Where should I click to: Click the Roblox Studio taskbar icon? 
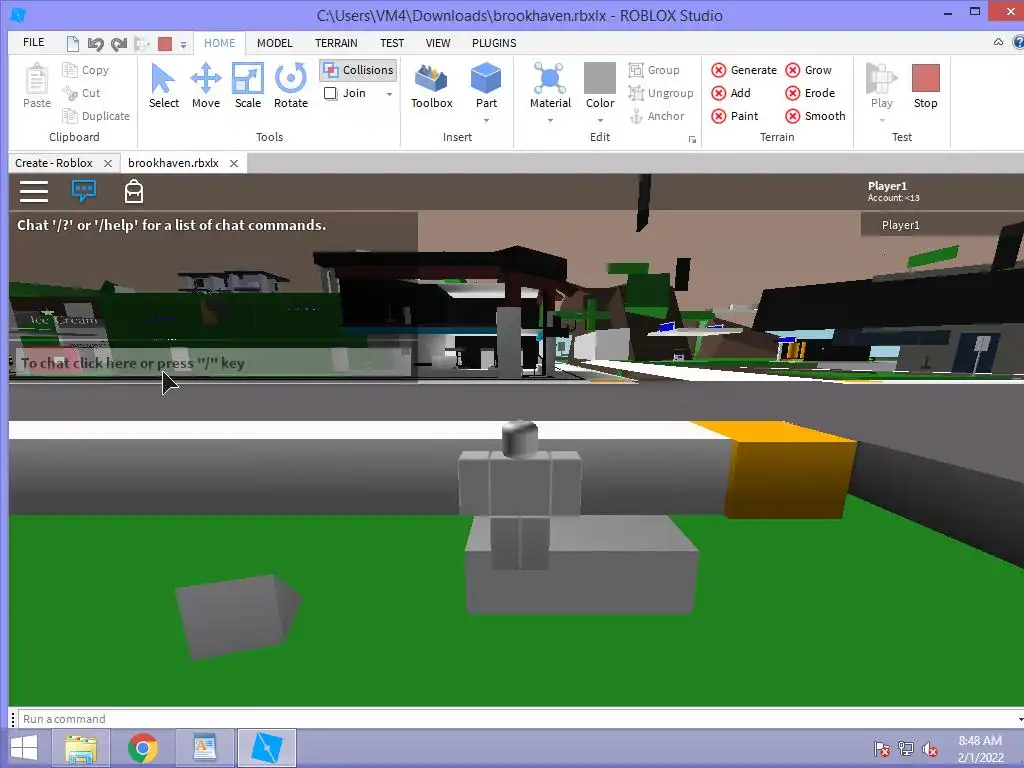(266, 748)
